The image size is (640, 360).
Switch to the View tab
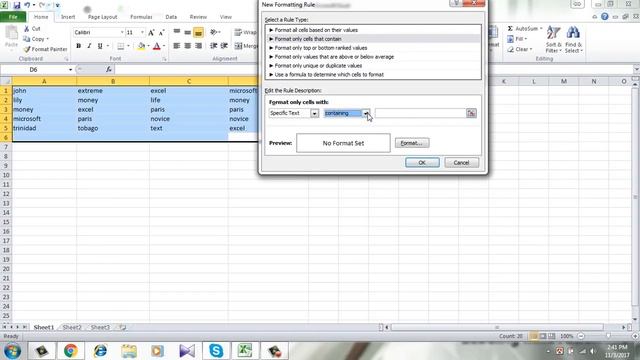[x=225, y=17]
